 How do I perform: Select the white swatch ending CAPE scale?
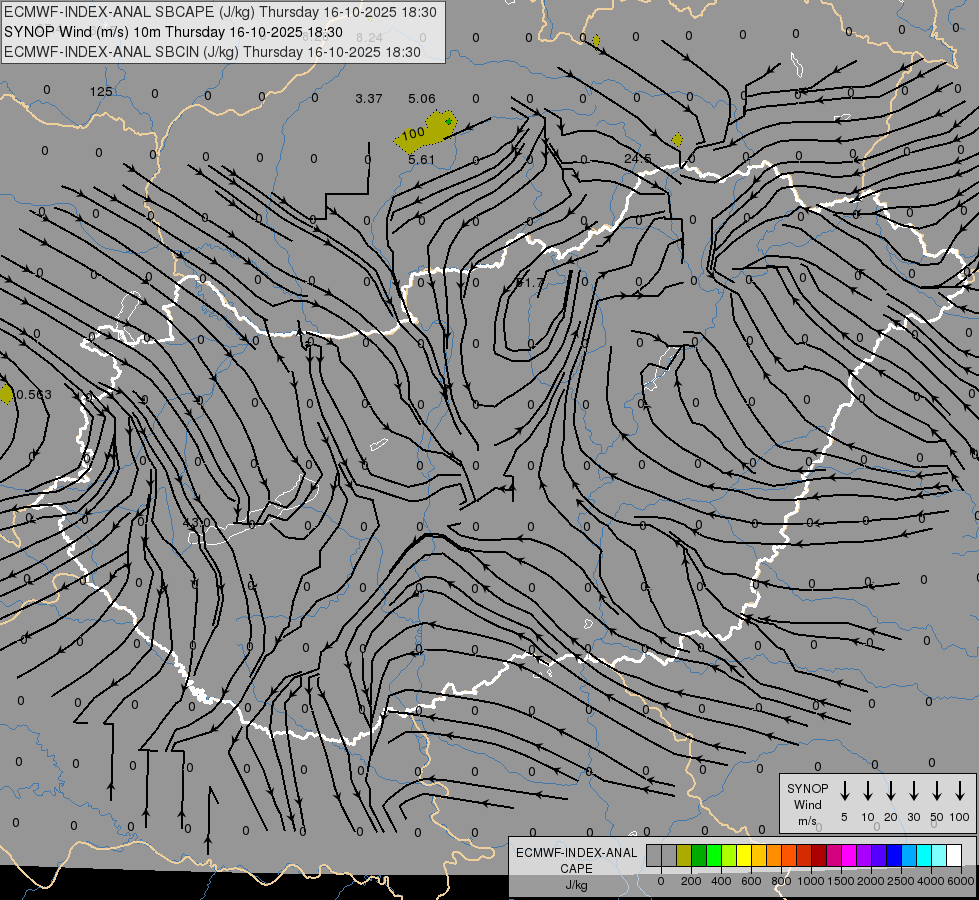click(x=954, y=855)
